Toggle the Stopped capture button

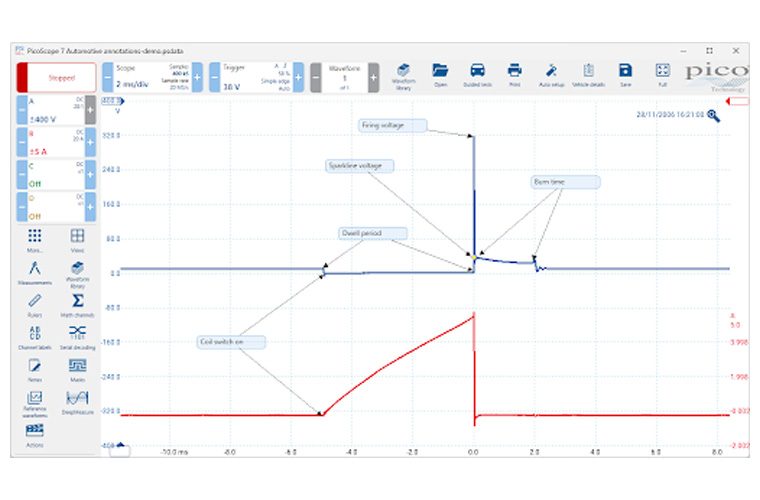[x=56, y=76]
